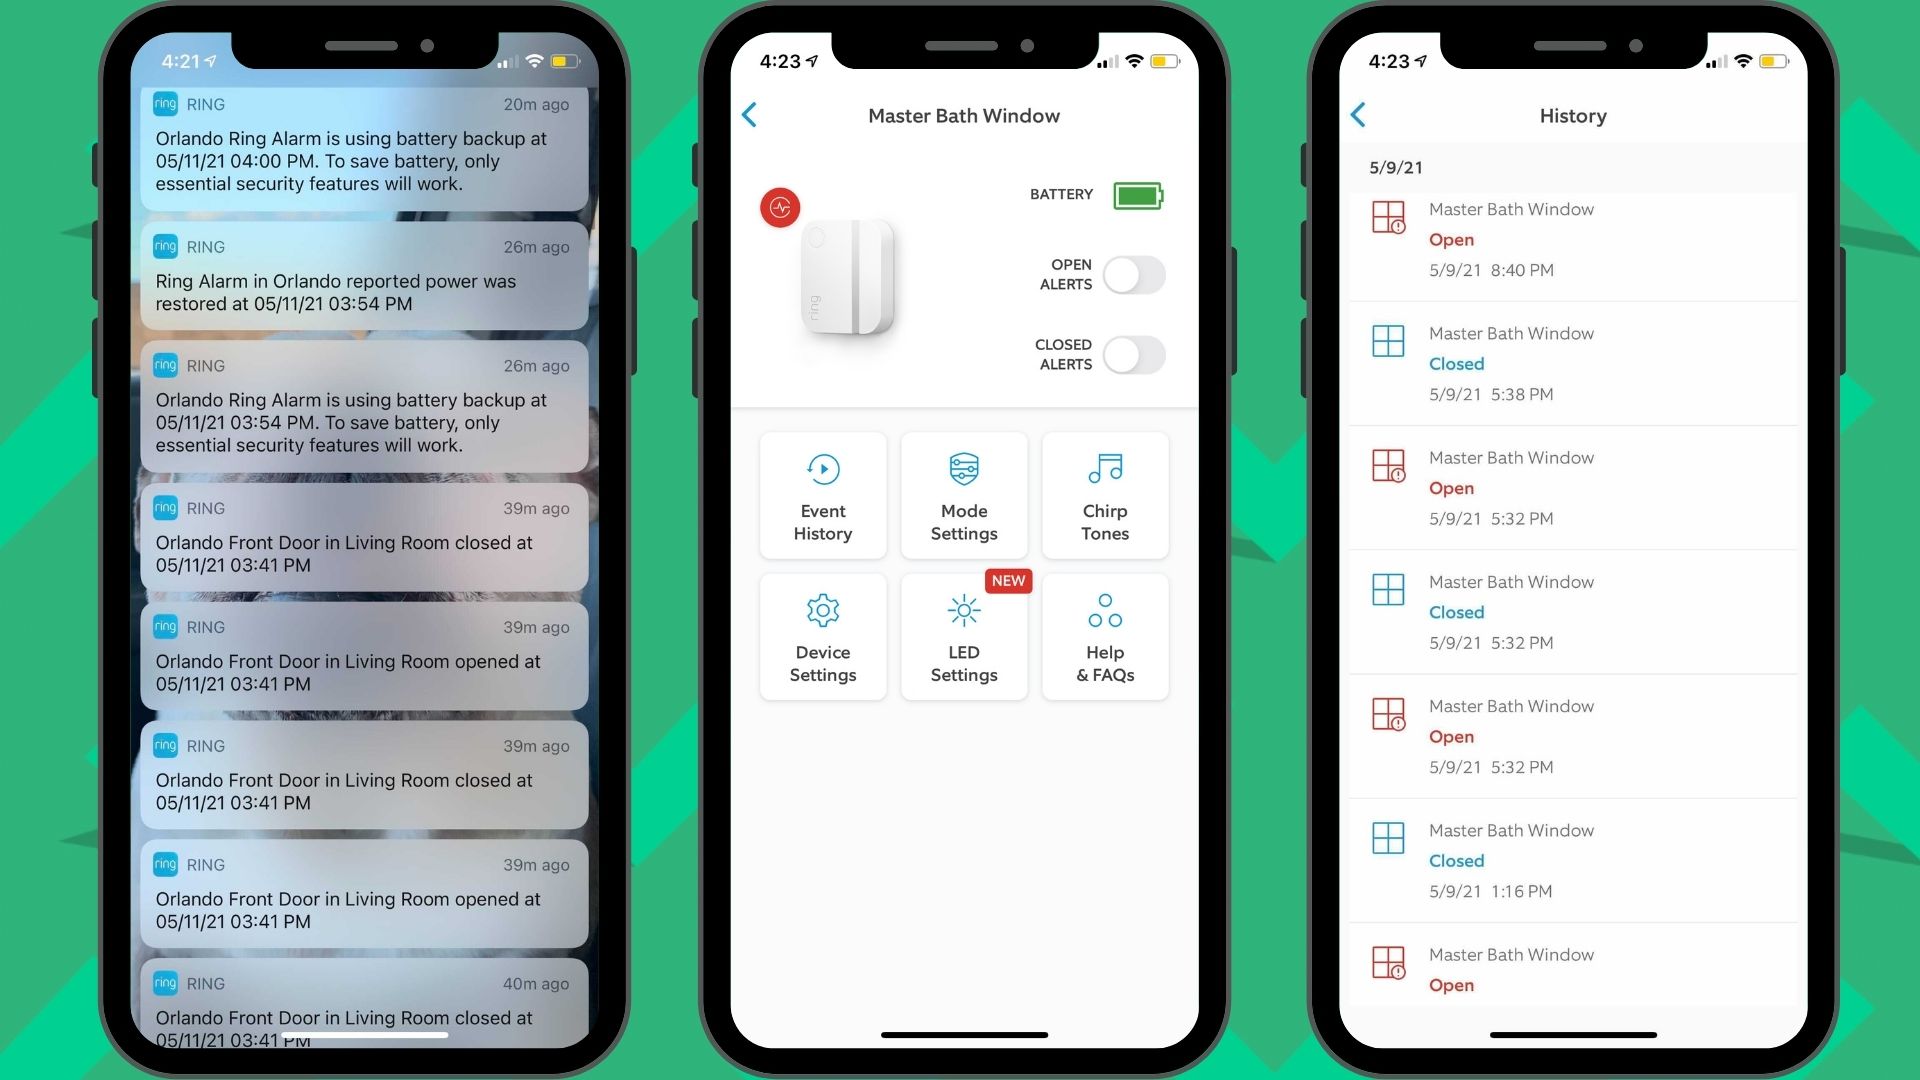Toggle Closed Alerts switch on
The width and height of the screenshot is (1920, 1080).
[x=1135, y=352]
